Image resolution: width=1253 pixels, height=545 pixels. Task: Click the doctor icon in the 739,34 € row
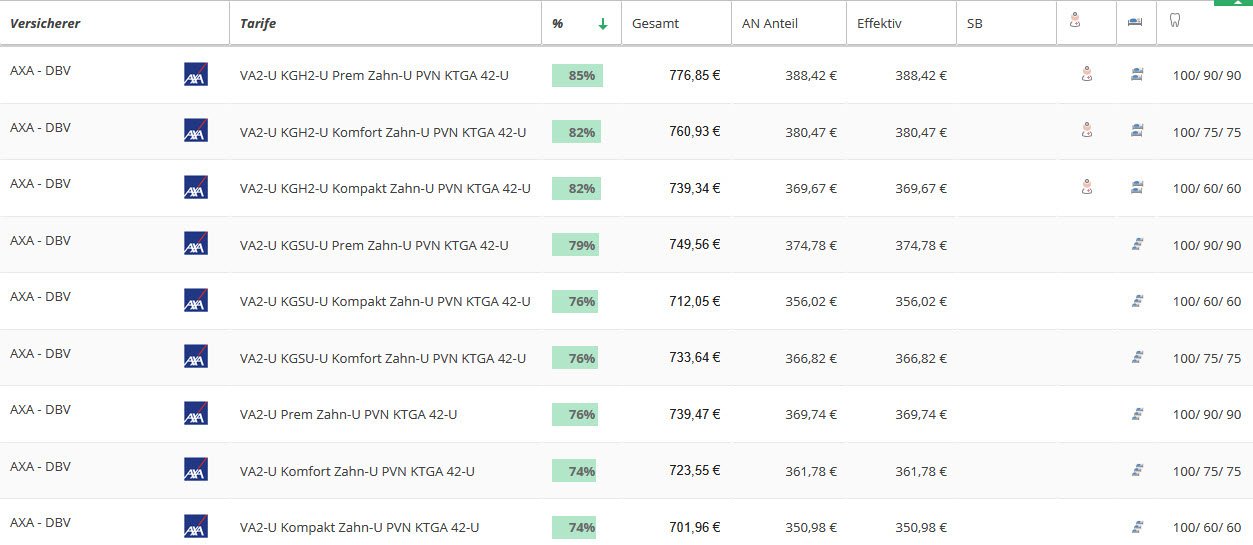[x=1086, y=186]
